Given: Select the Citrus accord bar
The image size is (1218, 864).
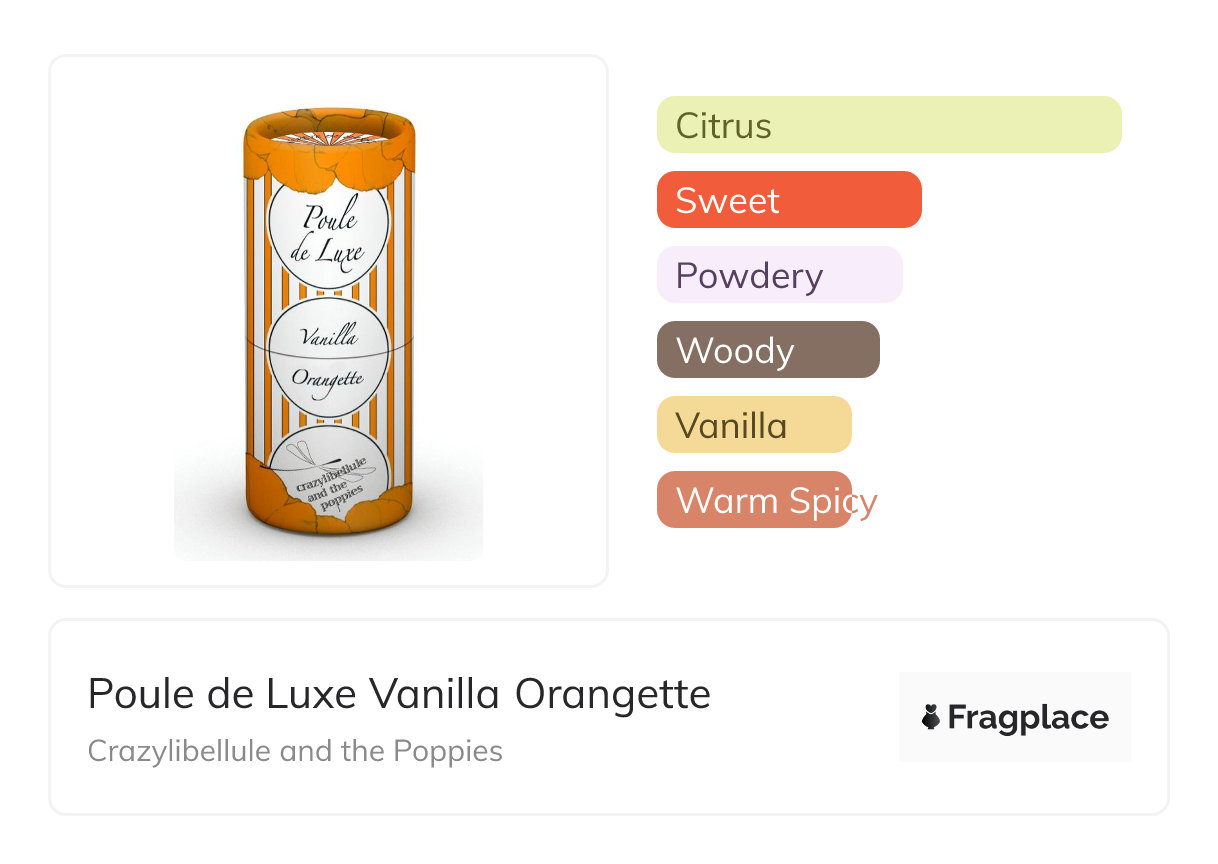Looking at the screenshot, I should point(888,125).
